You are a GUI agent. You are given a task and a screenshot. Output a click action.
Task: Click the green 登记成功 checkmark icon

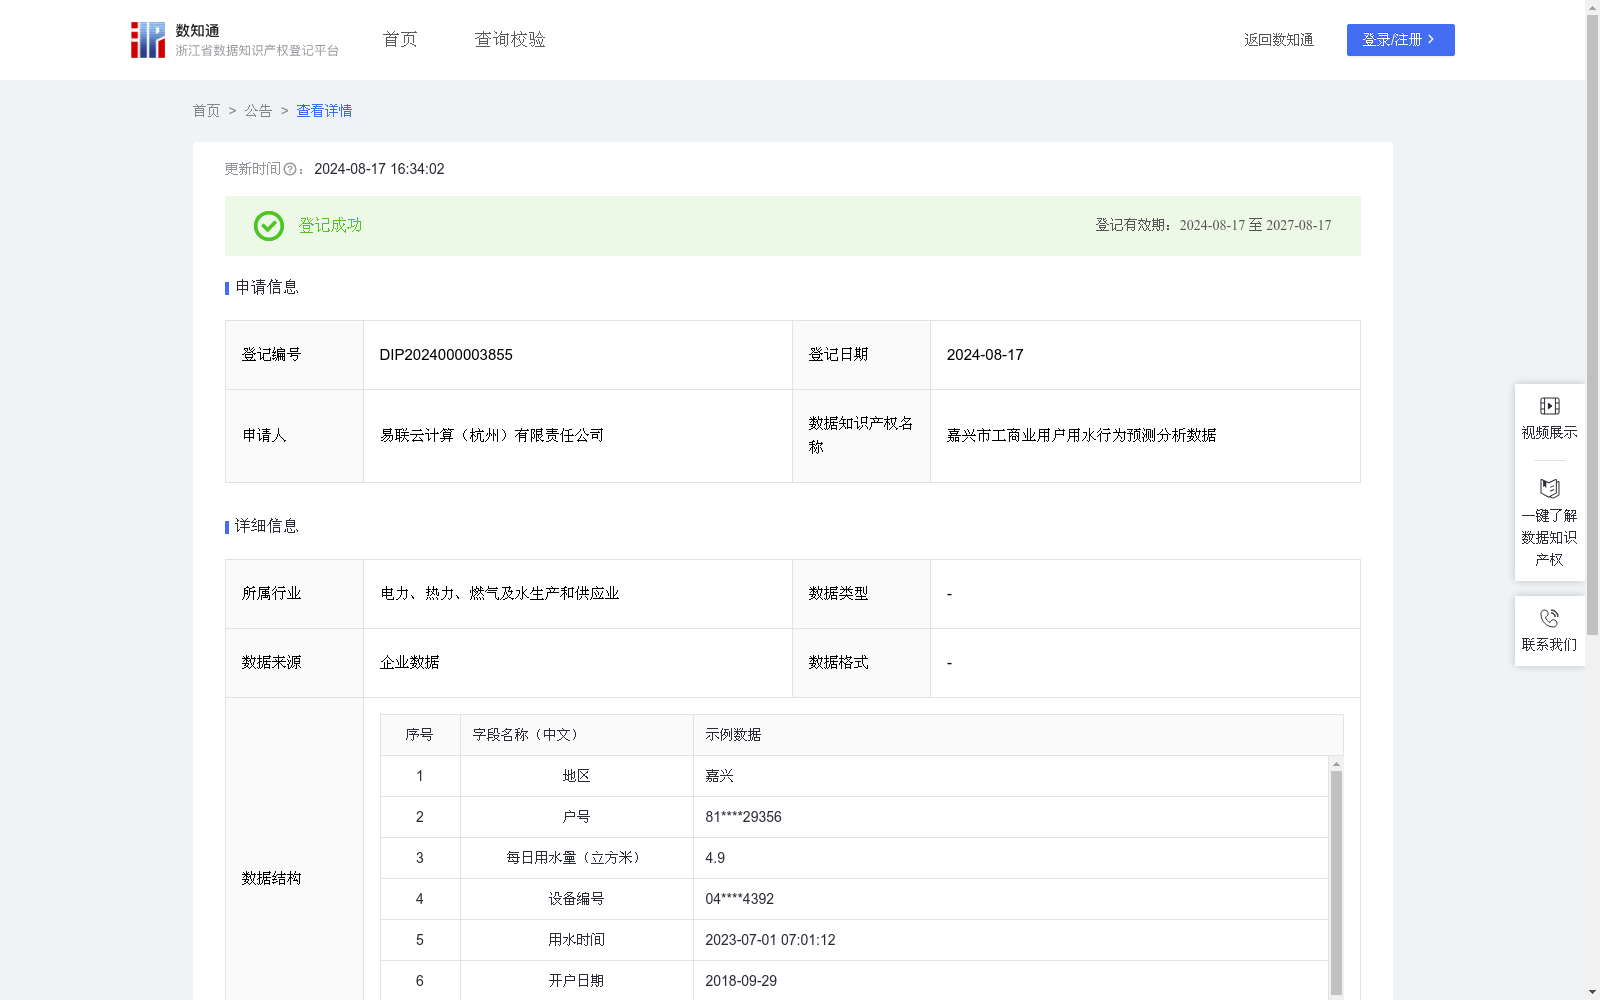pyautogui.click(x=267, y=226)
